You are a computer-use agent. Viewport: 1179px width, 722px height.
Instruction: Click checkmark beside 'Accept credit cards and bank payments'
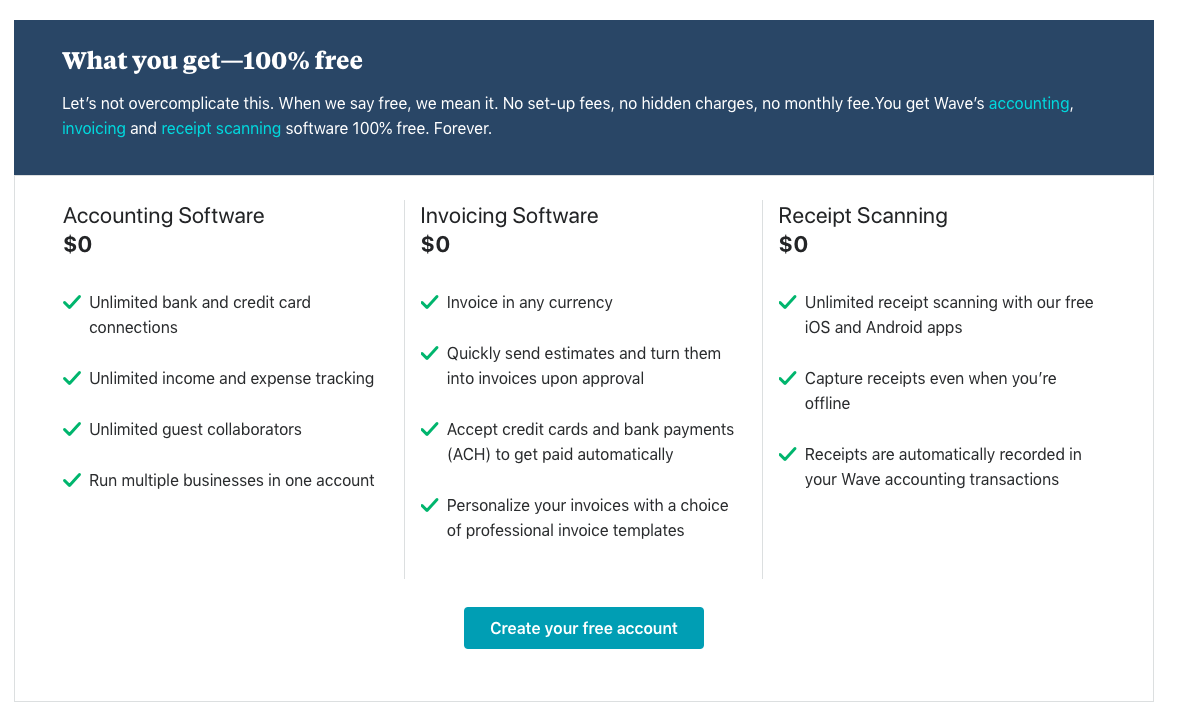tap(429, 429)
